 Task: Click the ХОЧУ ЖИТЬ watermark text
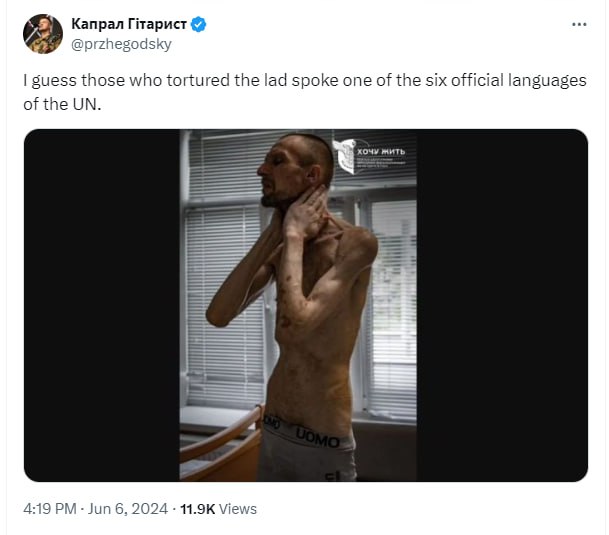(x=381, y=151)
